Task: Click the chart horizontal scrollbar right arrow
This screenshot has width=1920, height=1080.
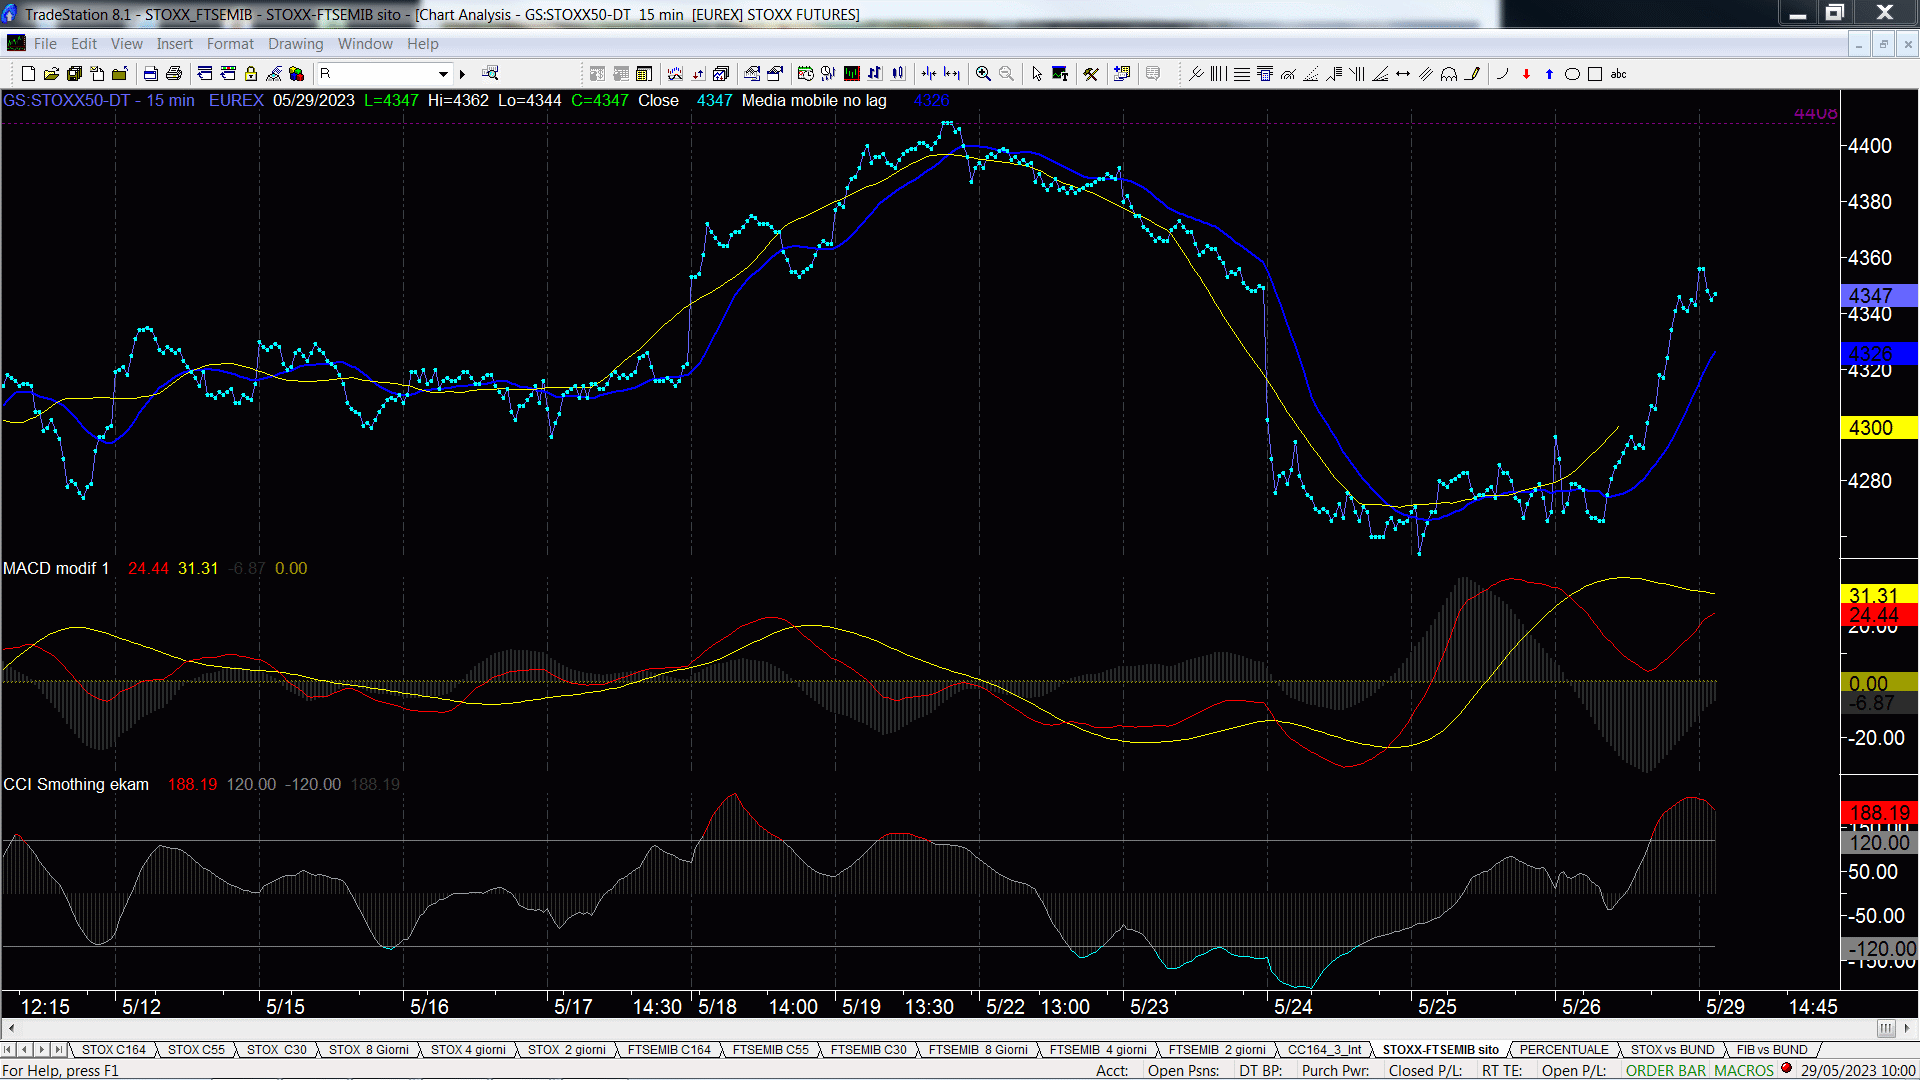Action: tap(1907, 1029)
